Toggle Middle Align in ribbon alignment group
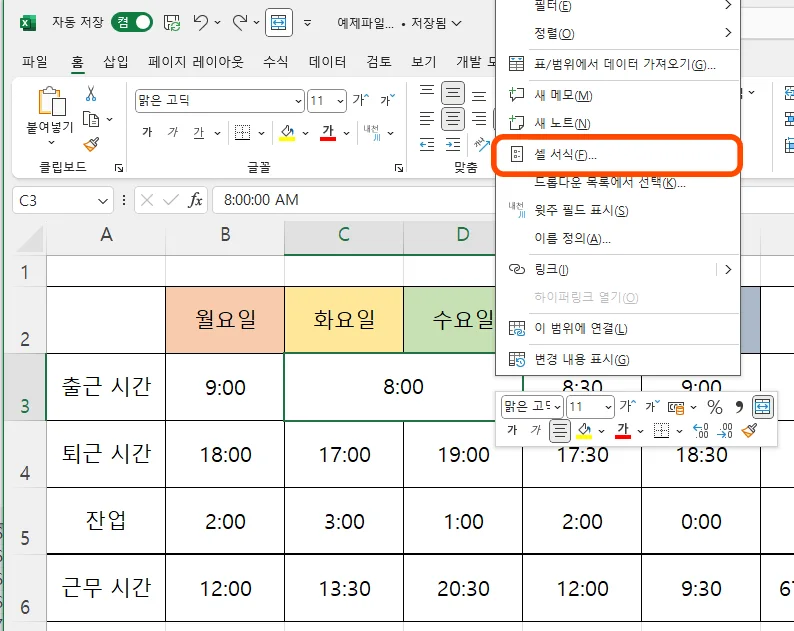The height and width of the screenshot is (631, 794). click(453, 93)
